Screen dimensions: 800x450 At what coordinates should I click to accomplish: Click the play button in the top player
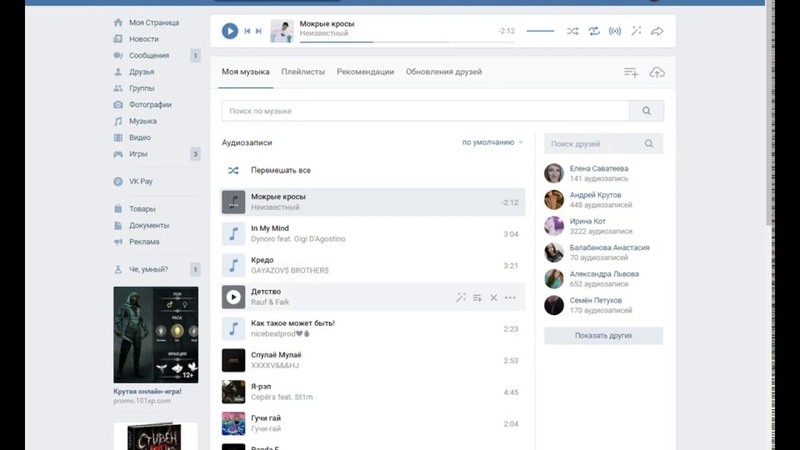pyautogui.click(x=230, y=31)
